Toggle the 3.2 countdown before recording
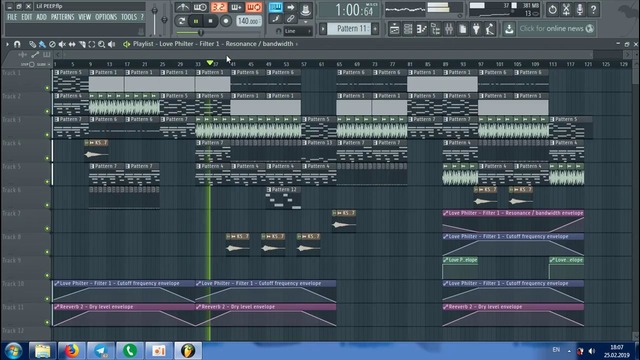 [x=219, y=7]
